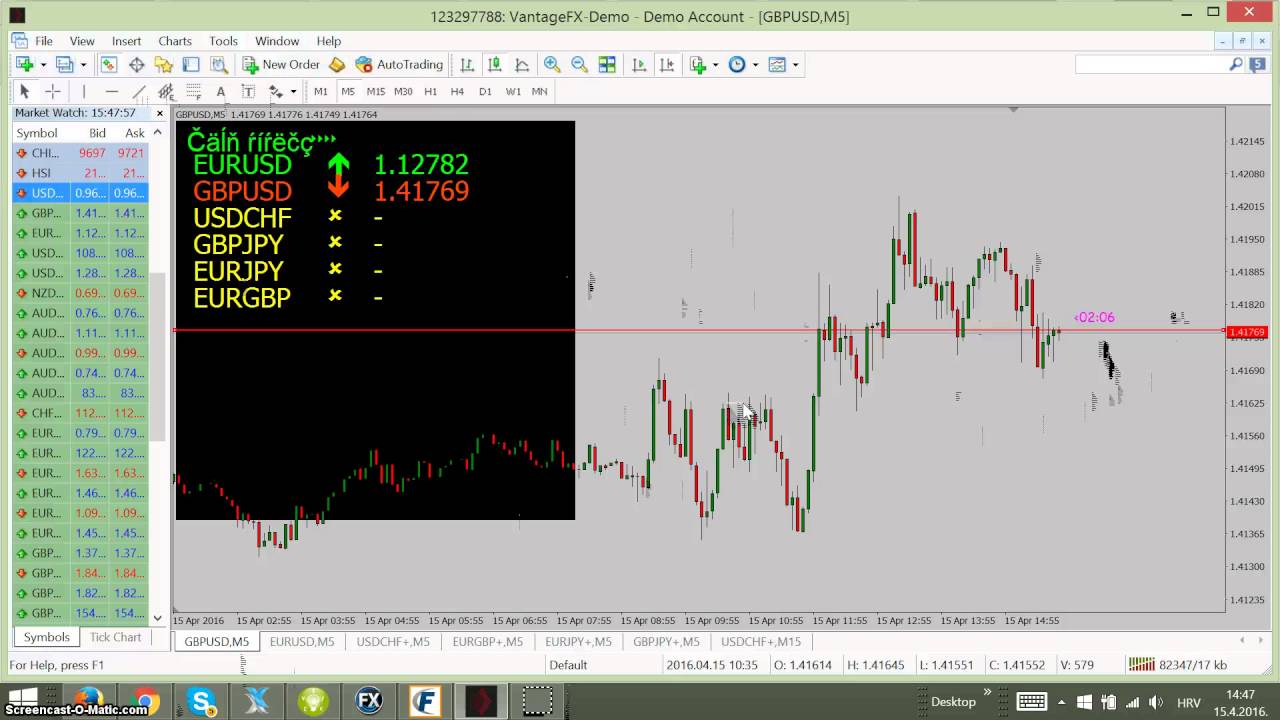Click the Zoom Out magnifier
The image size is (1280, 720).
pyautogui.click(x=579, y=64)
